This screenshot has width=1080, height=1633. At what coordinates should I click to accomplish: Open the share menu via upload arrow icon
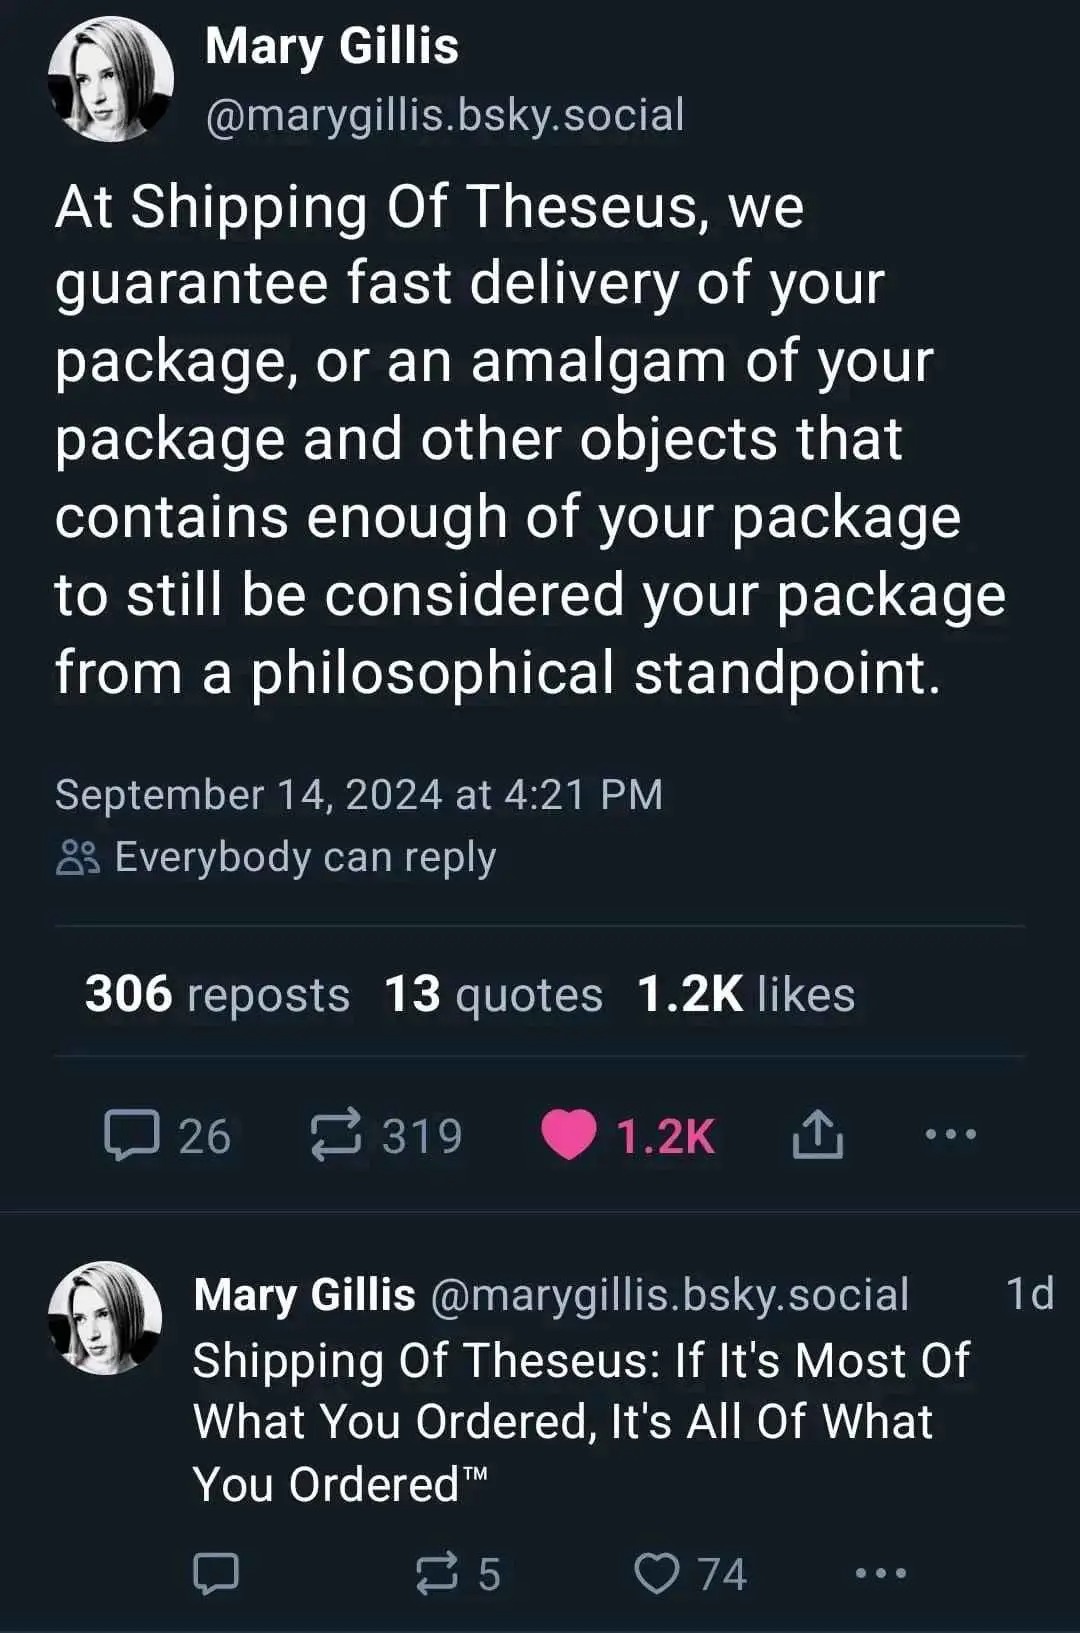pyautogui.click(x=819, y=1134)
